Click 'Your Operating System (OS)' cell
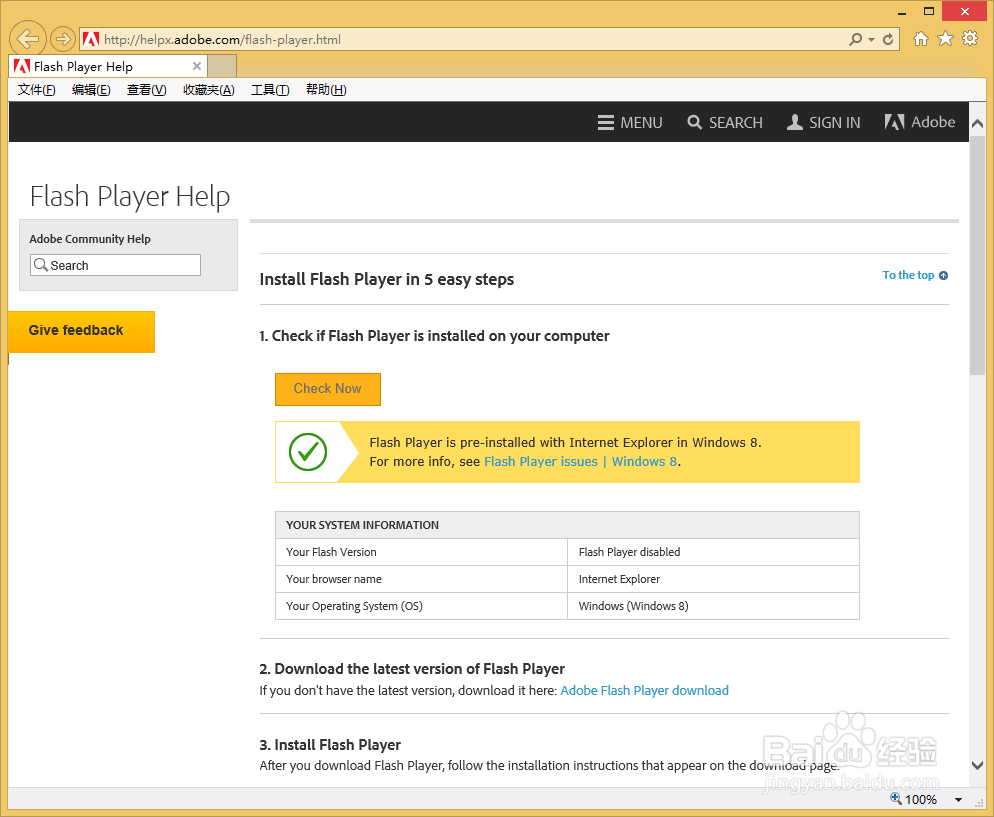Image resolution: width=994 pixels, height=817 pixels. click(422, 606)
